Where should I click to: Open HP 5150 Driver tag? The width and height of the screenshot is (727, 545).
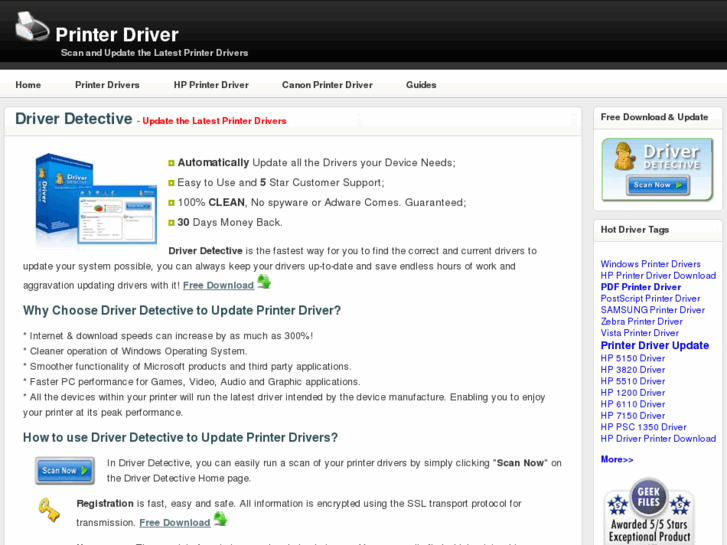coord(633,359)
